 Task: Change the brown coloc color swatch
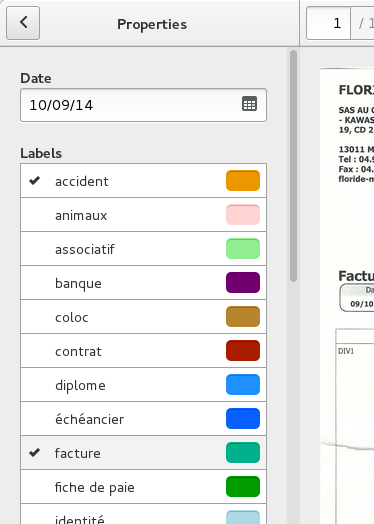[x=243, y=316]
